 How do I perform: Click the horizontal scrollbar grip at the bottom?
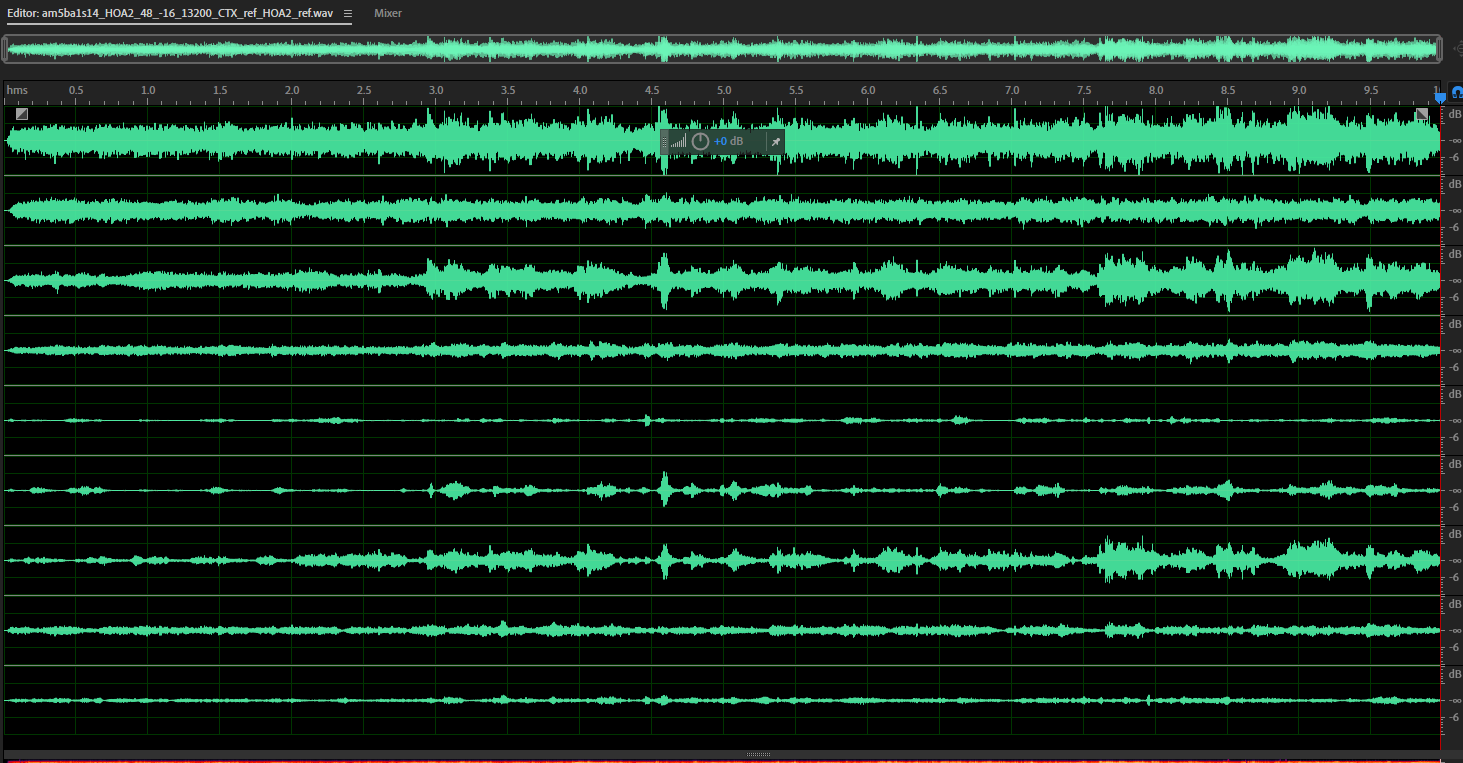pos(759,755)
